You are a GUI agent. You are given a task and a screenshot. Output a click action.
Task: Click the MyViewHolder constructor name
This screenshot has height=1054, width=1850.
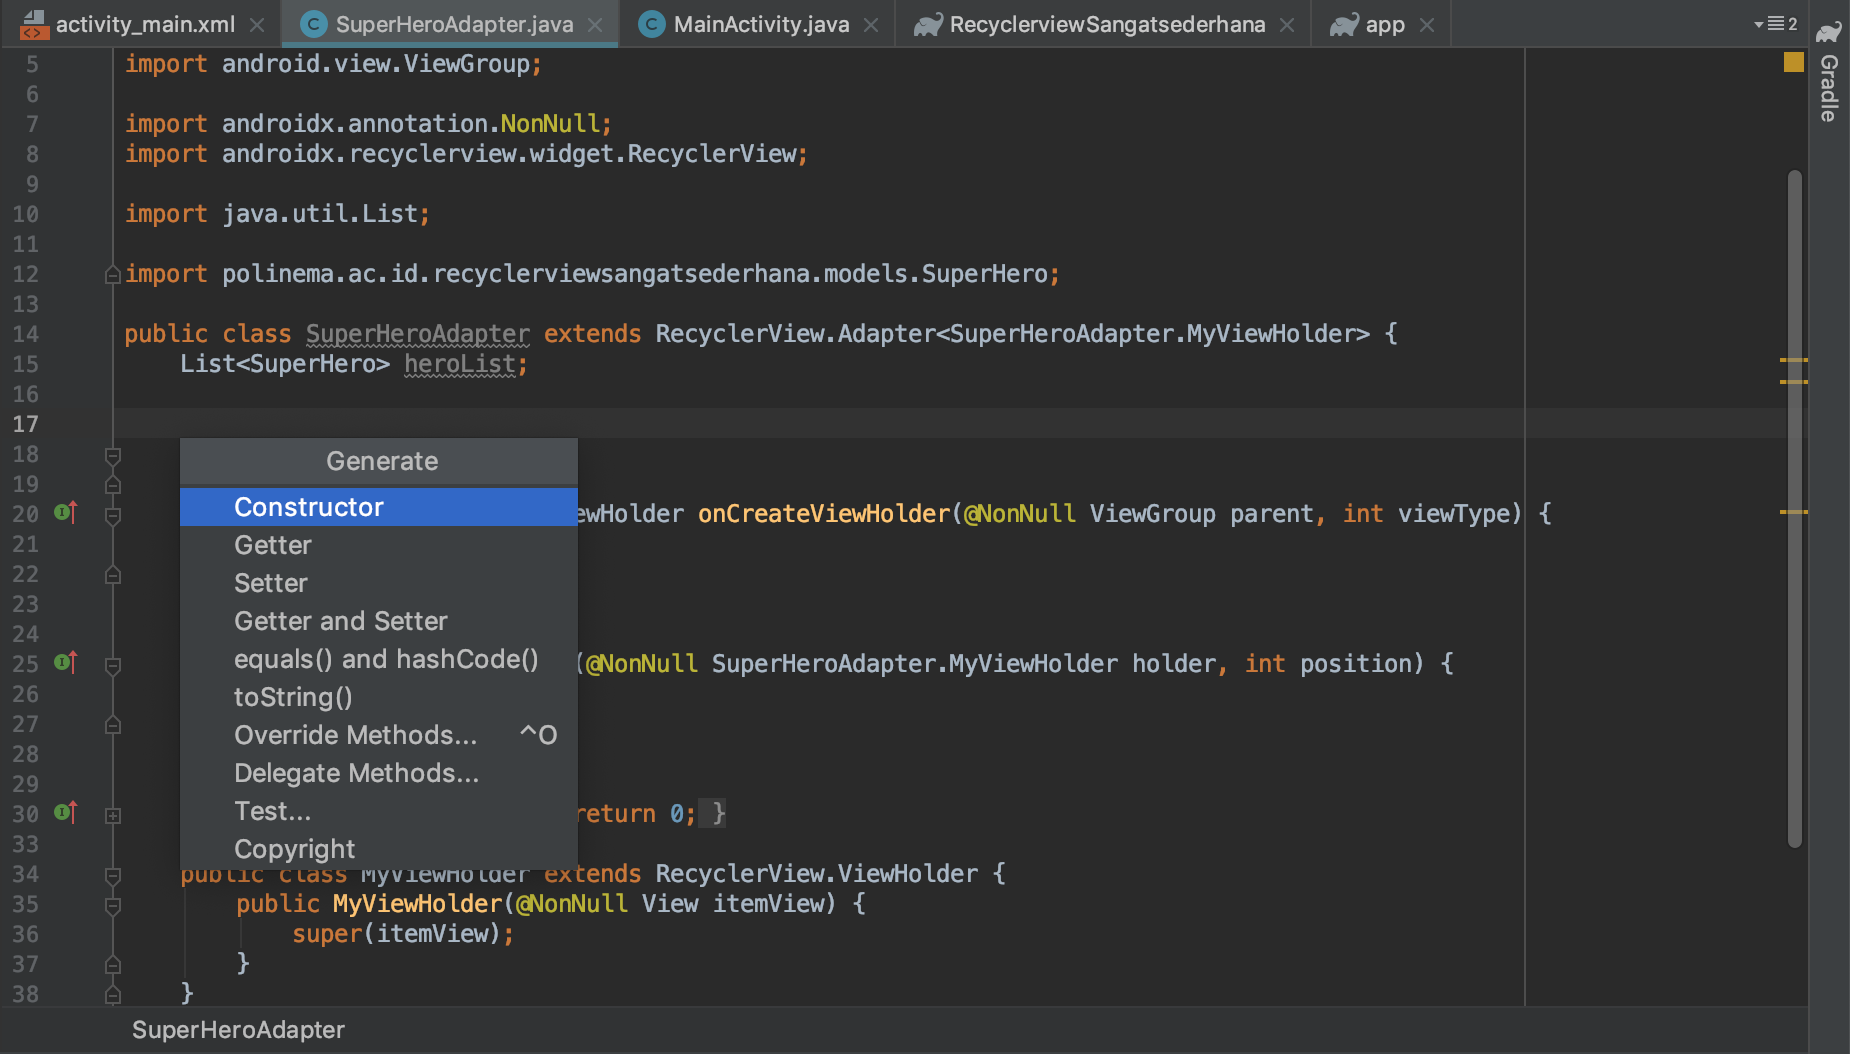tap(417, 904)
